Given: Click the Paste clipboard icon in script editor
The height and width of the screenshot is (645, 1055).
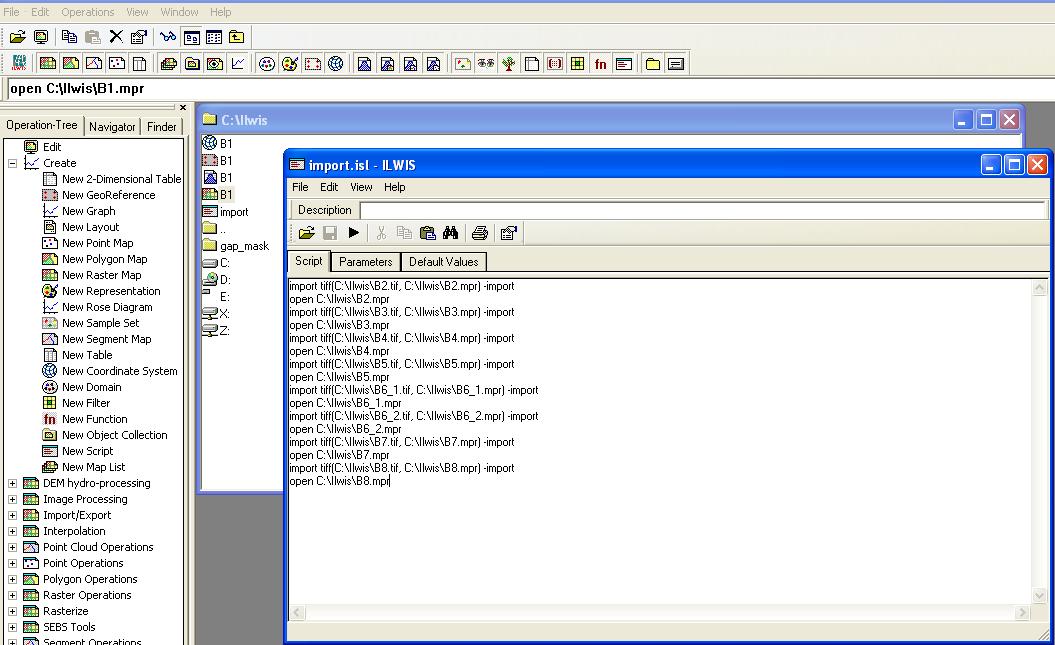Looking at the screenshot, I should 428,233.
